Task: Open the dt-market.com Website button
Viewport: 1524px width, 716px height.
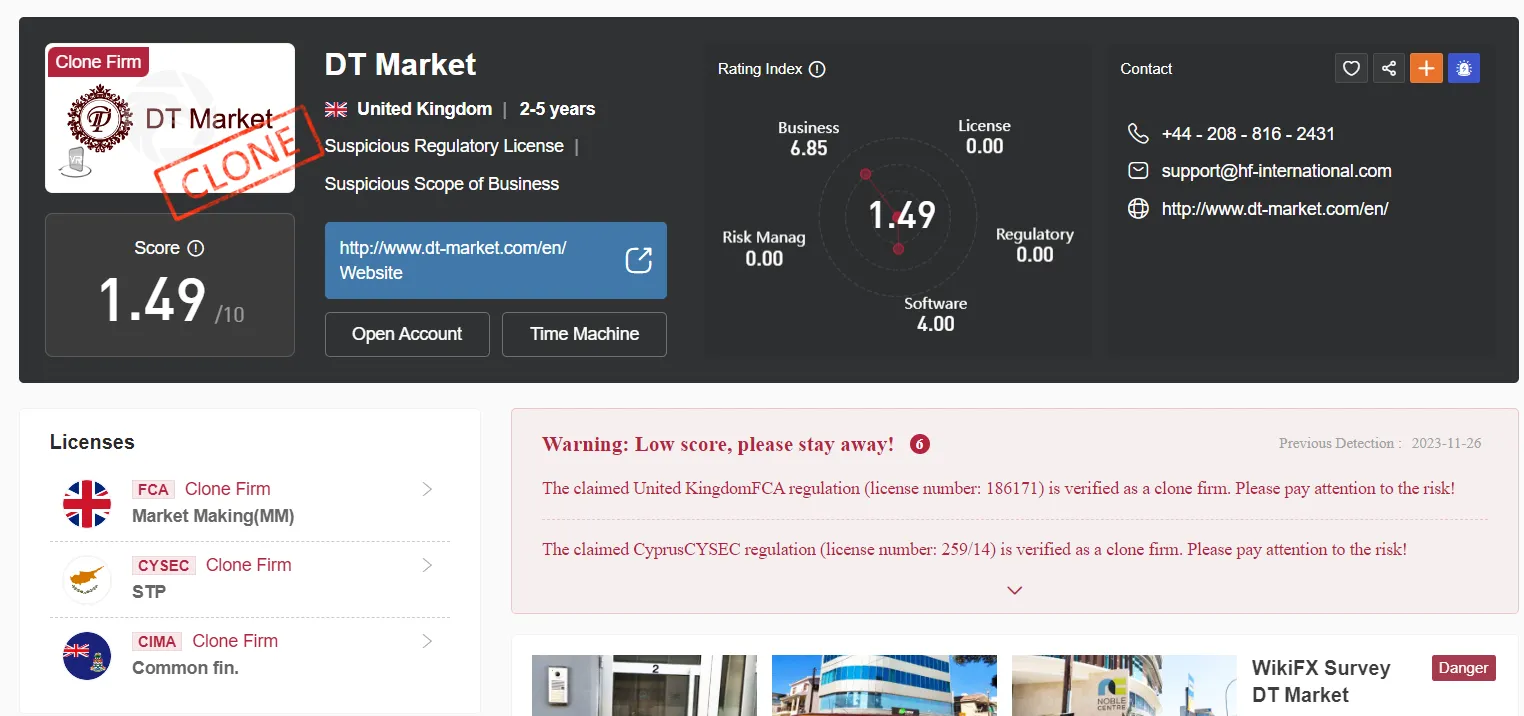Action: click(496, 260)
